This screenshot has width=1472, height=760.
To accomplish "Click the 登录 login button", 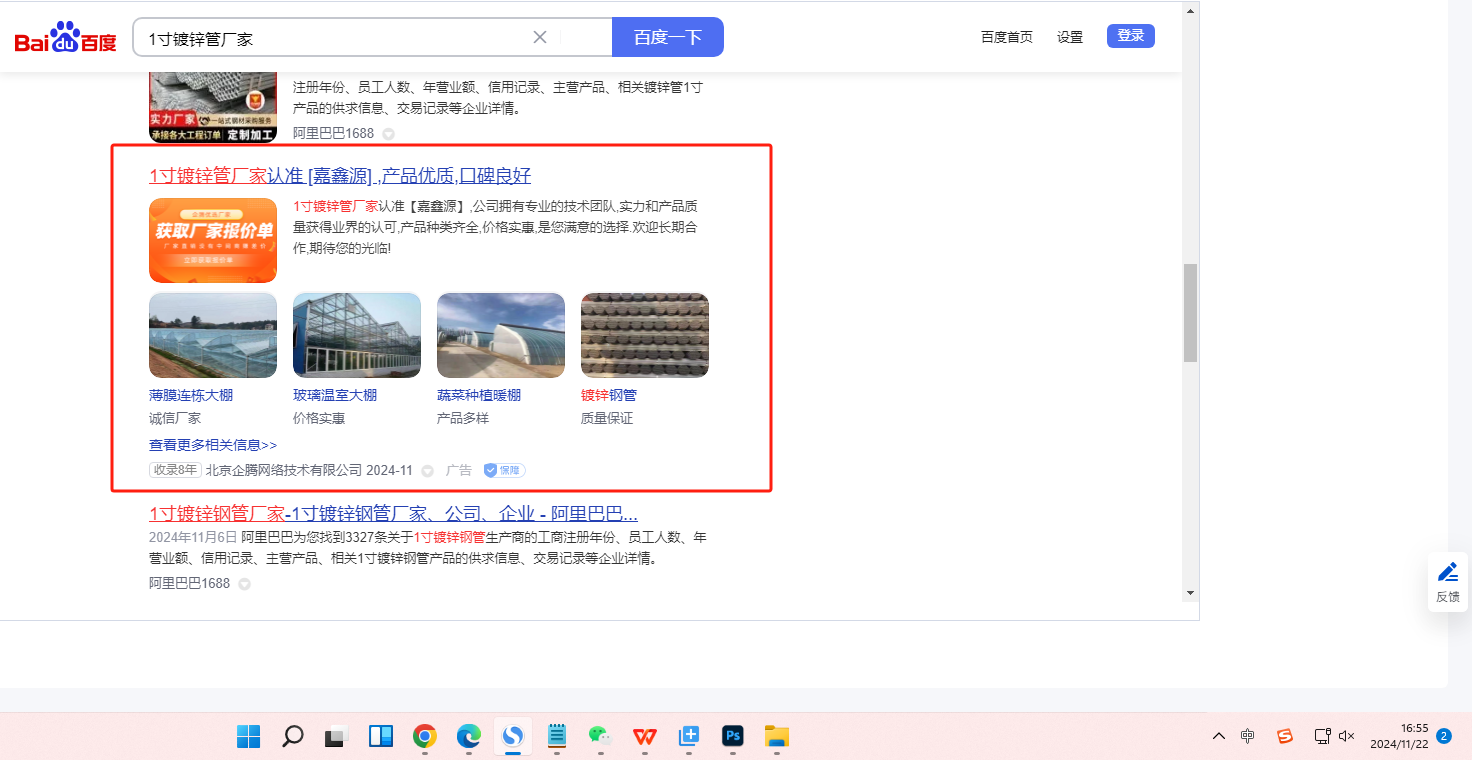I will pos(1130,36).
